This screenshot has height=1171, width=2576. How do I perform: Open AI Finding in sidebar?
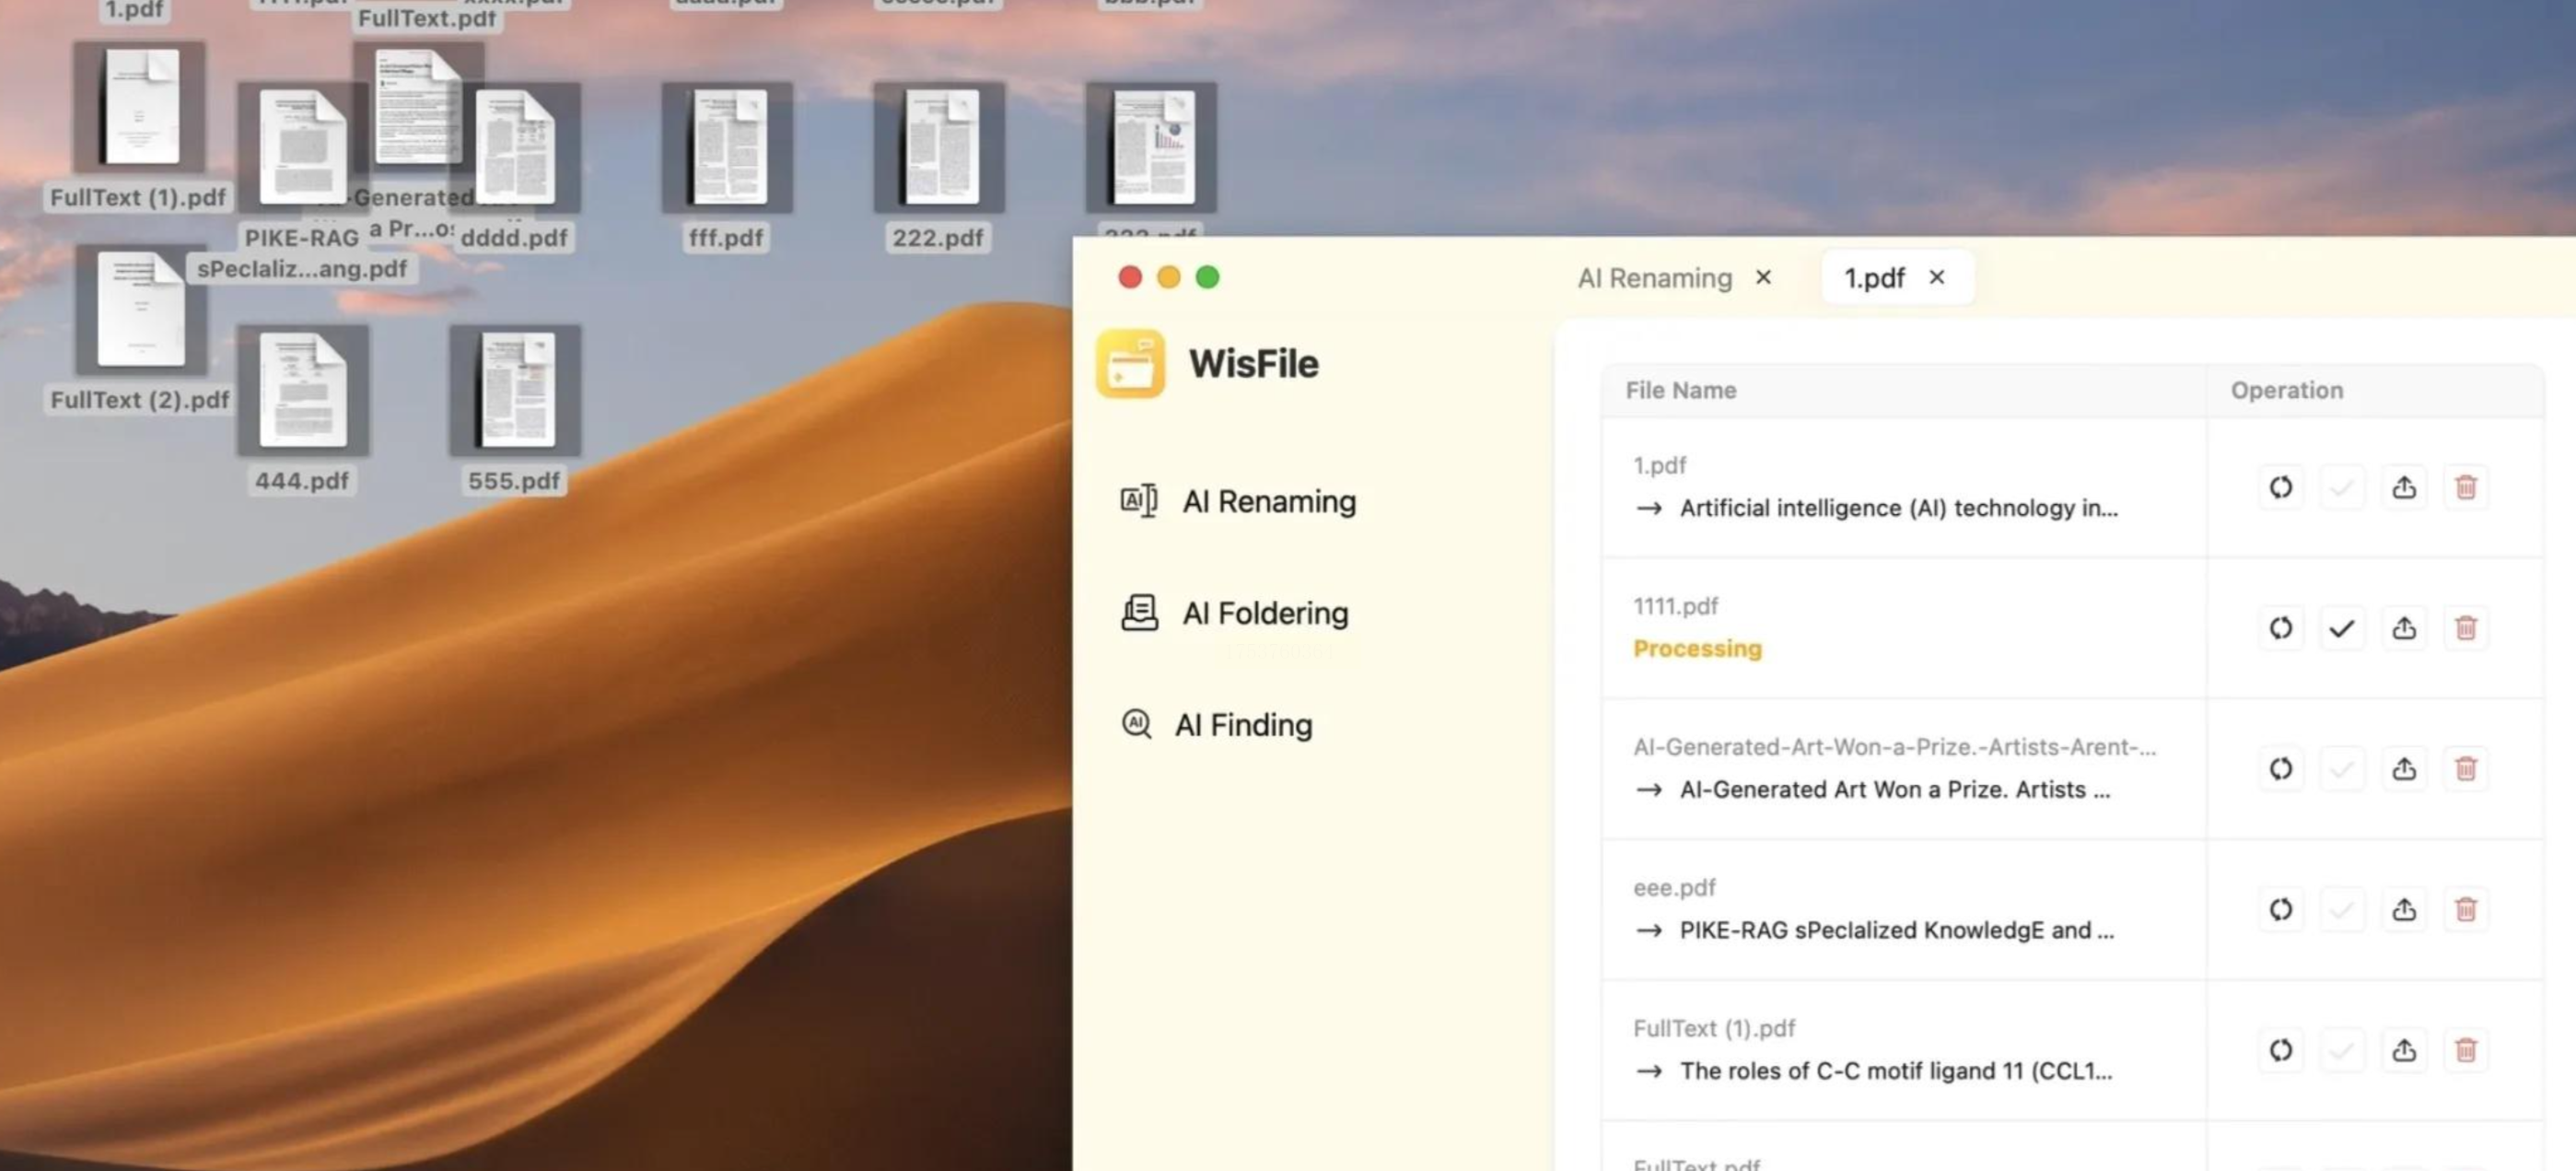[x=1216, y=725]
